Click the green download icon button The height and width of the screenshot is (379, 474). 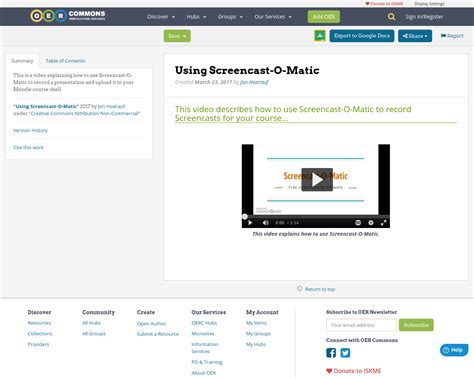point(320,36)
